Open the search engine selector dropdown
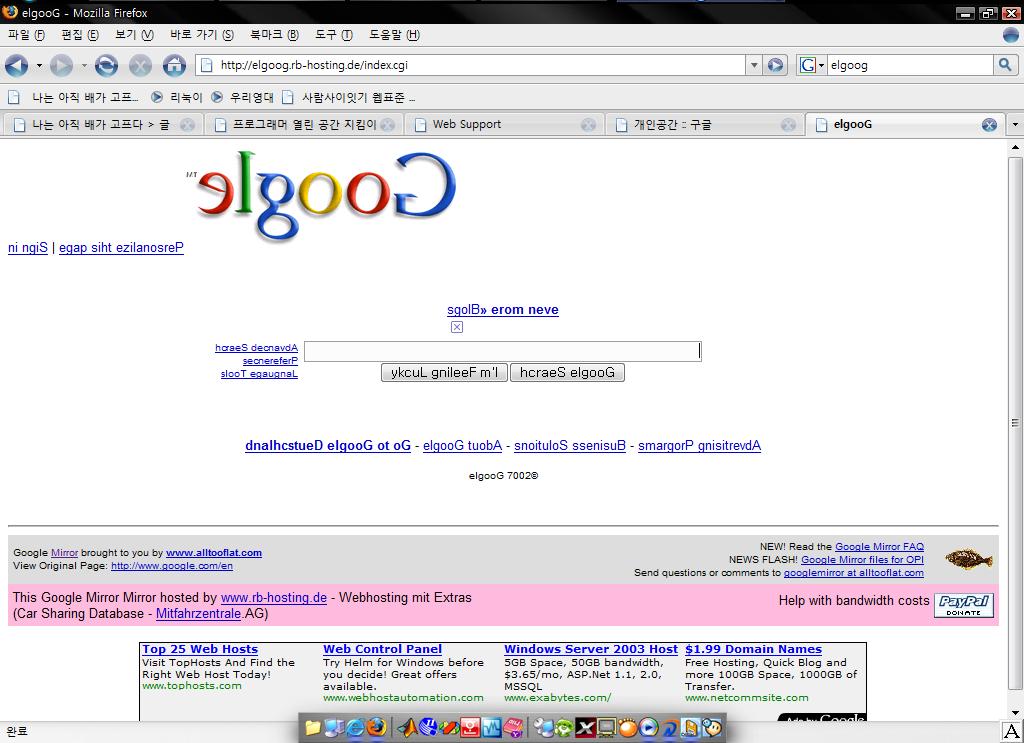Image resolution: width=1024 pixels, height=743 pixels. click(x=821, y=65)
